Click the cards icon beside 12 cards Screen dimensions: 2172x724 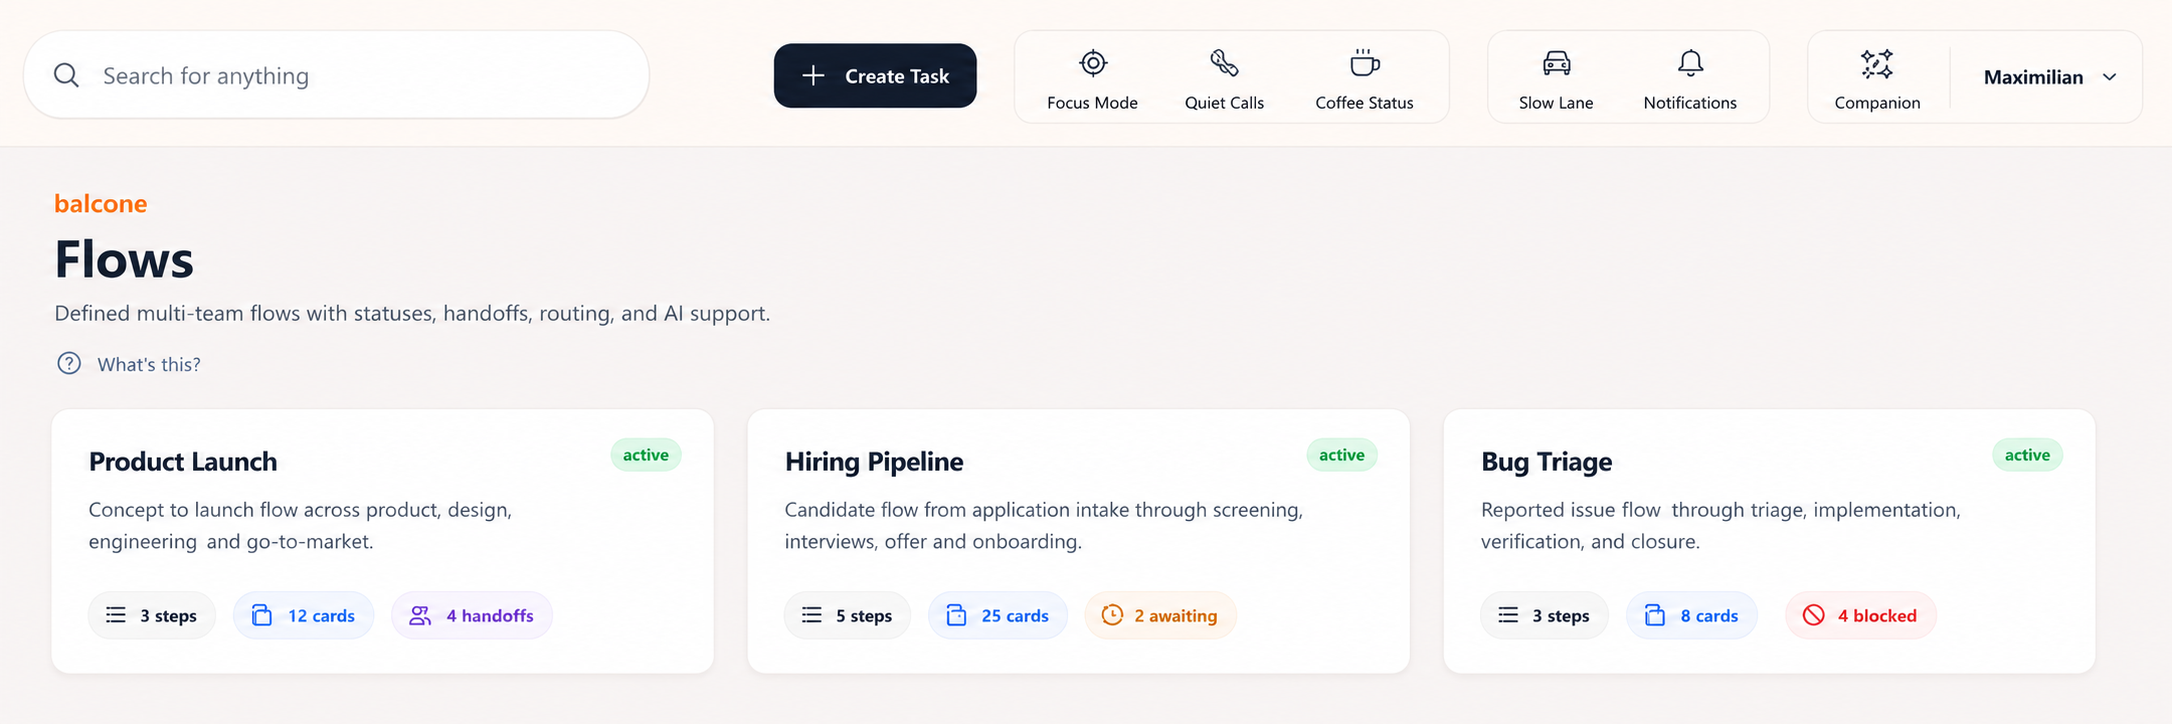(262, 615)
